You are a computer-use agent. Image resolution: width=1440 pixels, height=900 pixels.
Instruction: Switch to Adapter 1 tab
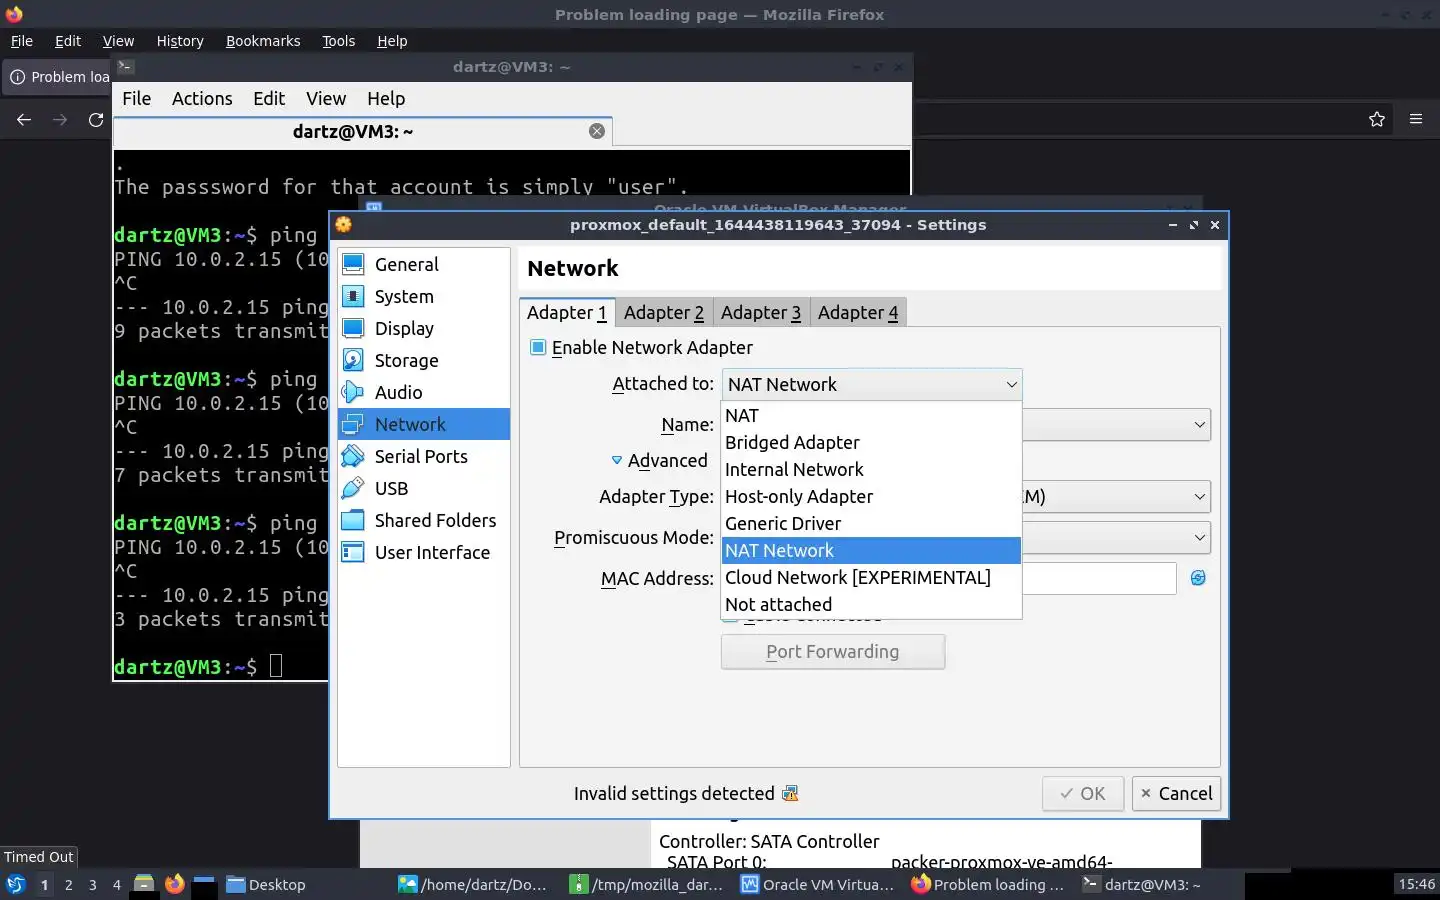(567, 312)
